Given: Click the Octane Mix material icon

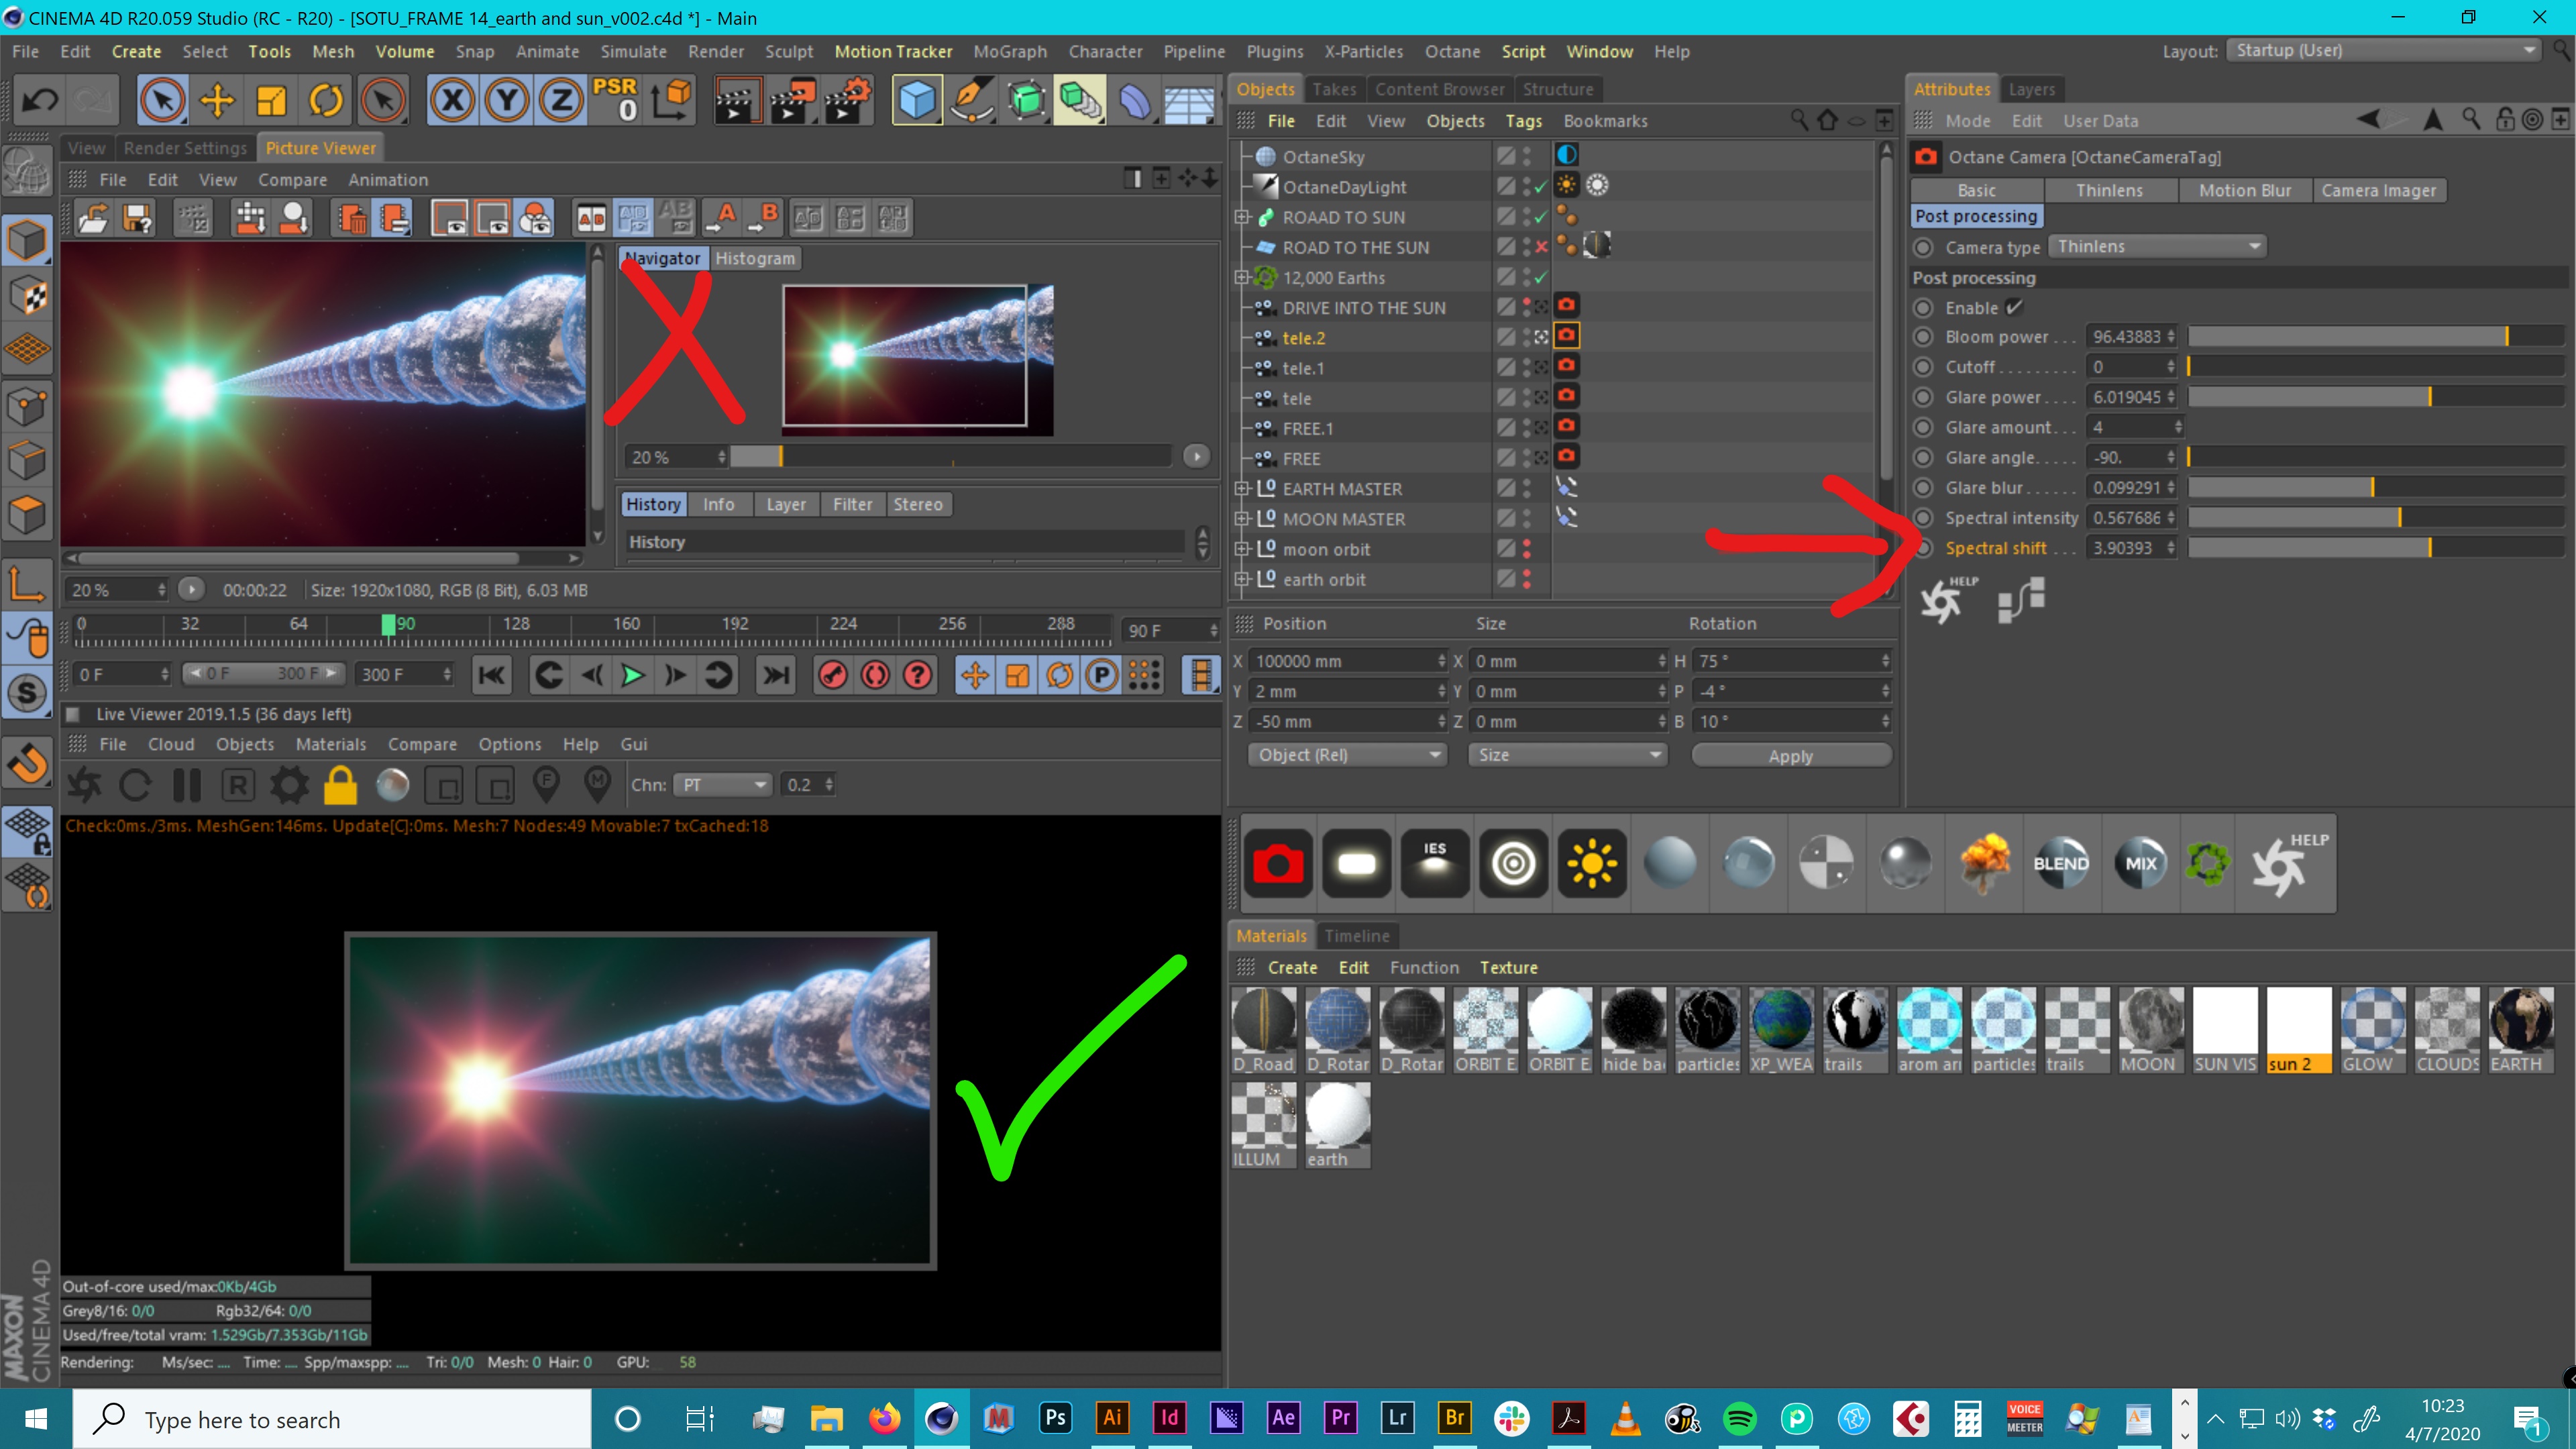Looking at the screenshot, I should click(x=2140, y=862).
